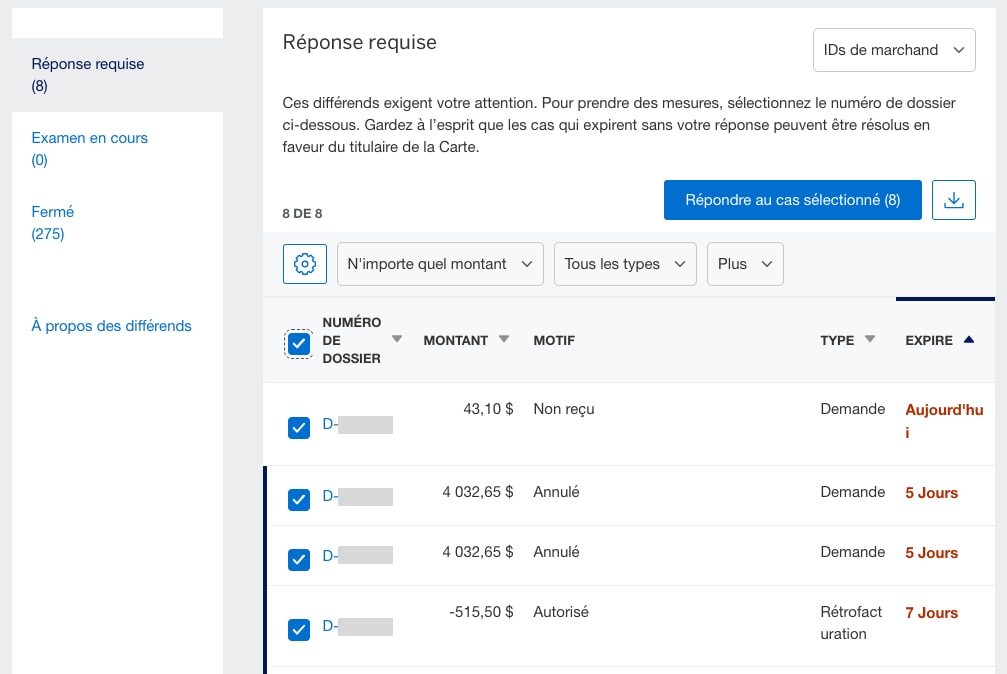Sort the Type column

[x=868, y=339]
